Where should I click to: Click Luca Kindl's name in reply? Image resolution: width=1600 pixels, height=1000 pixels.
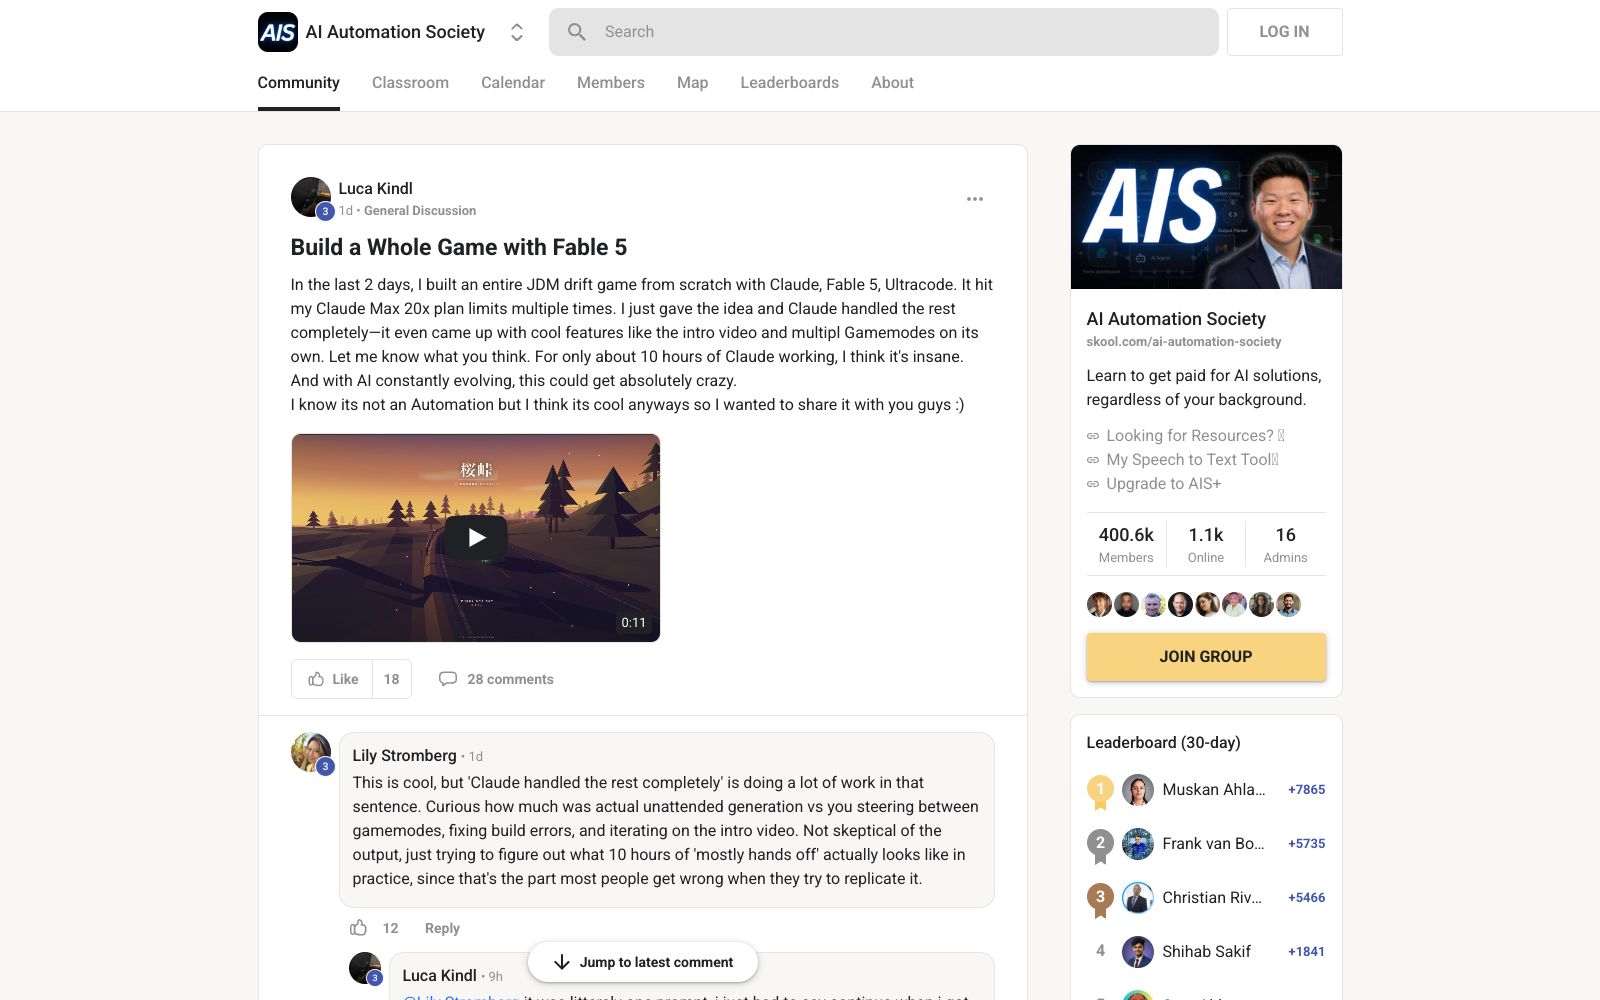coord(439,975)
